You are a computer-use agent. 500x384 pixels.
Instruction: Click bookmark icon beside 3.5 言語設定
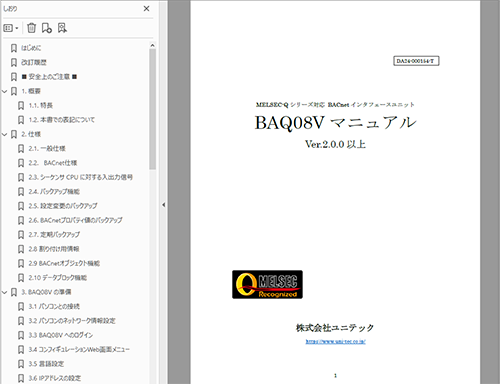click(x=21, y=364)
